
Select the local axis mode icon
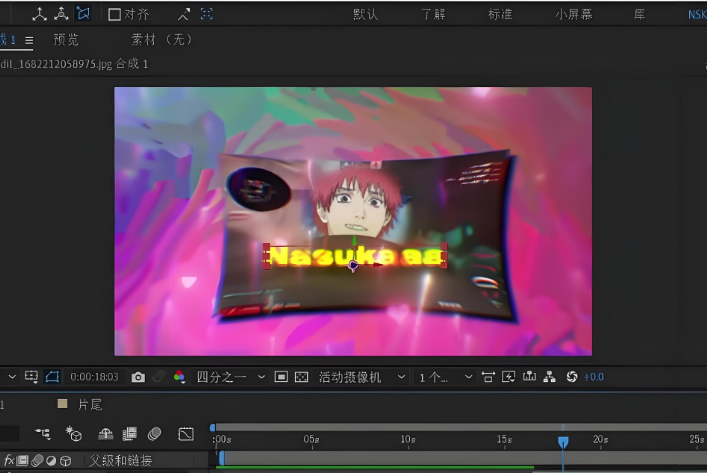pos(39,14)
